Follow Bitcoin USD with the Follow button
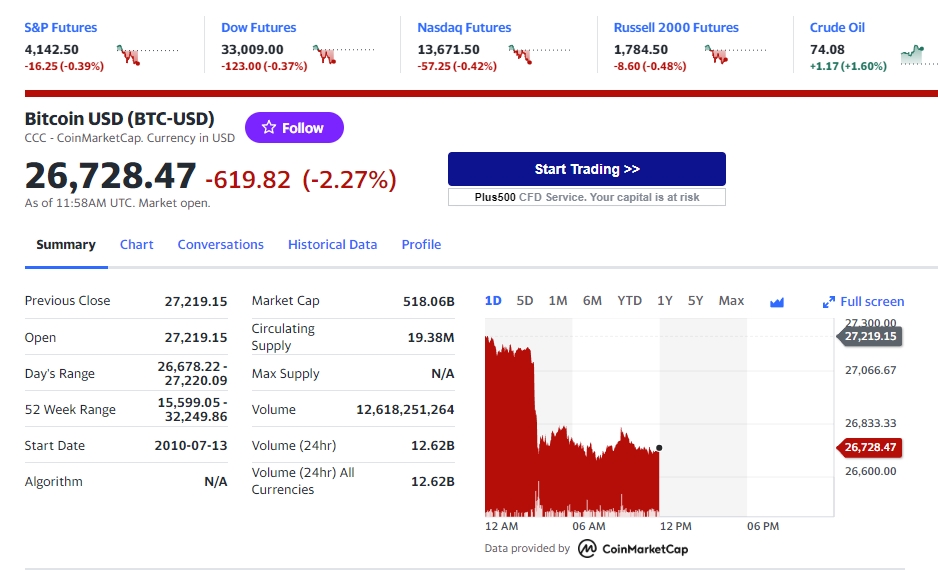This screenshot has width=938, height=570. [x=294, y=127]
